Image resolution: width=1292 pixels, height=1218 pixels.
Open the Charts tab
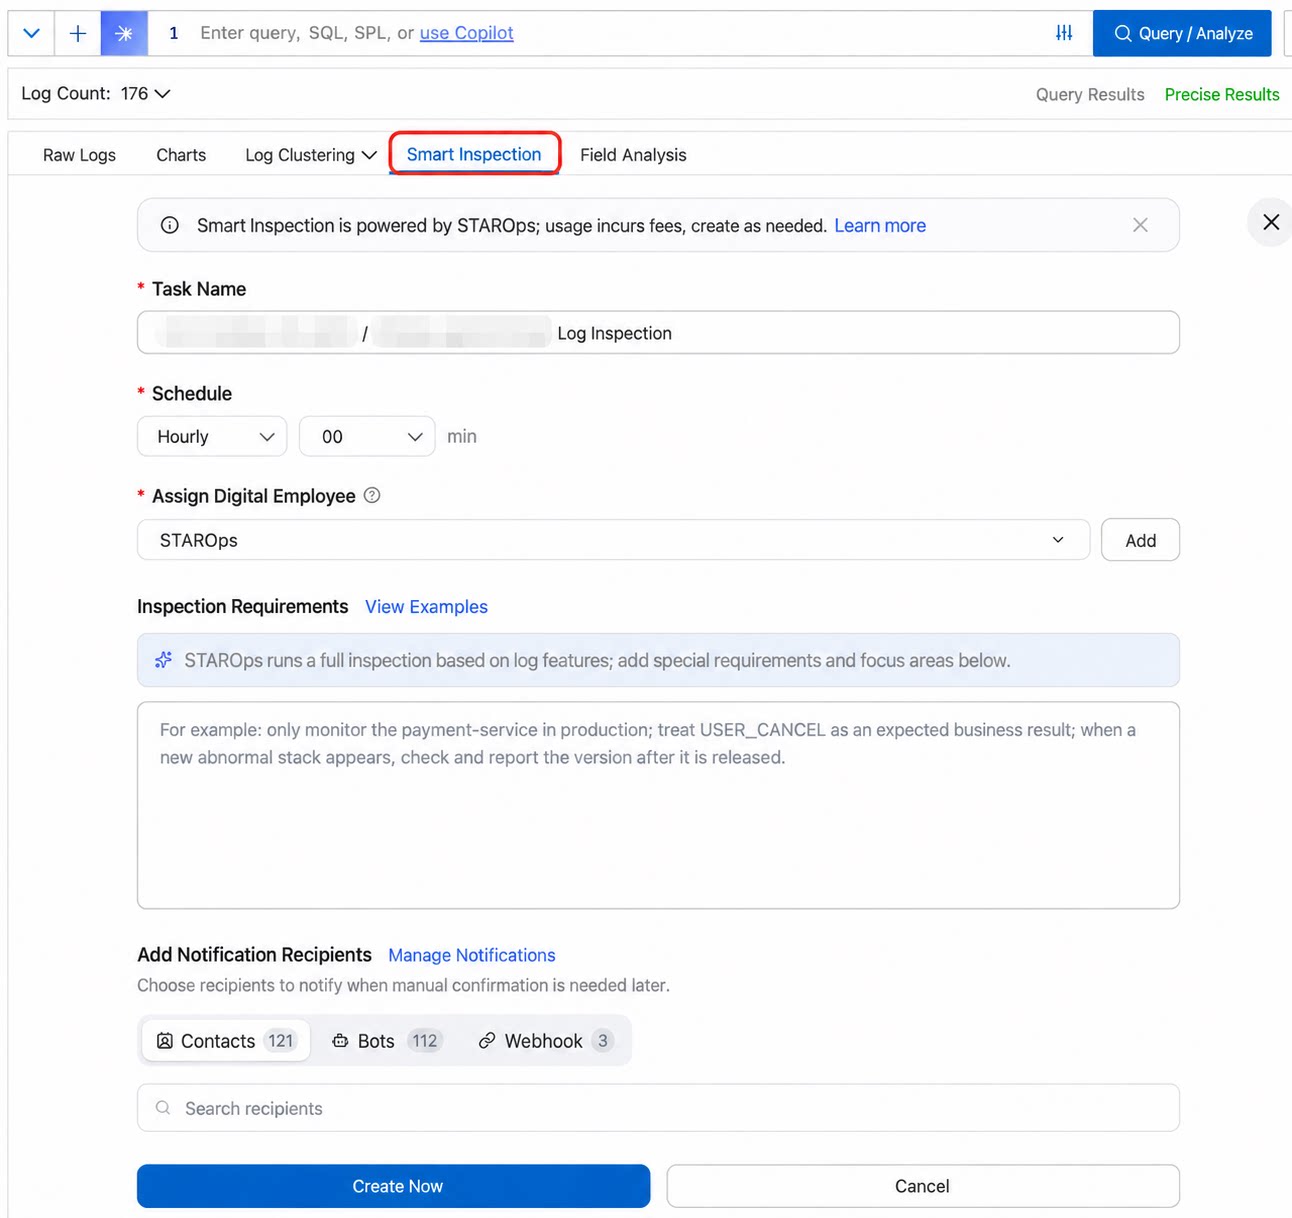(181, 155)
